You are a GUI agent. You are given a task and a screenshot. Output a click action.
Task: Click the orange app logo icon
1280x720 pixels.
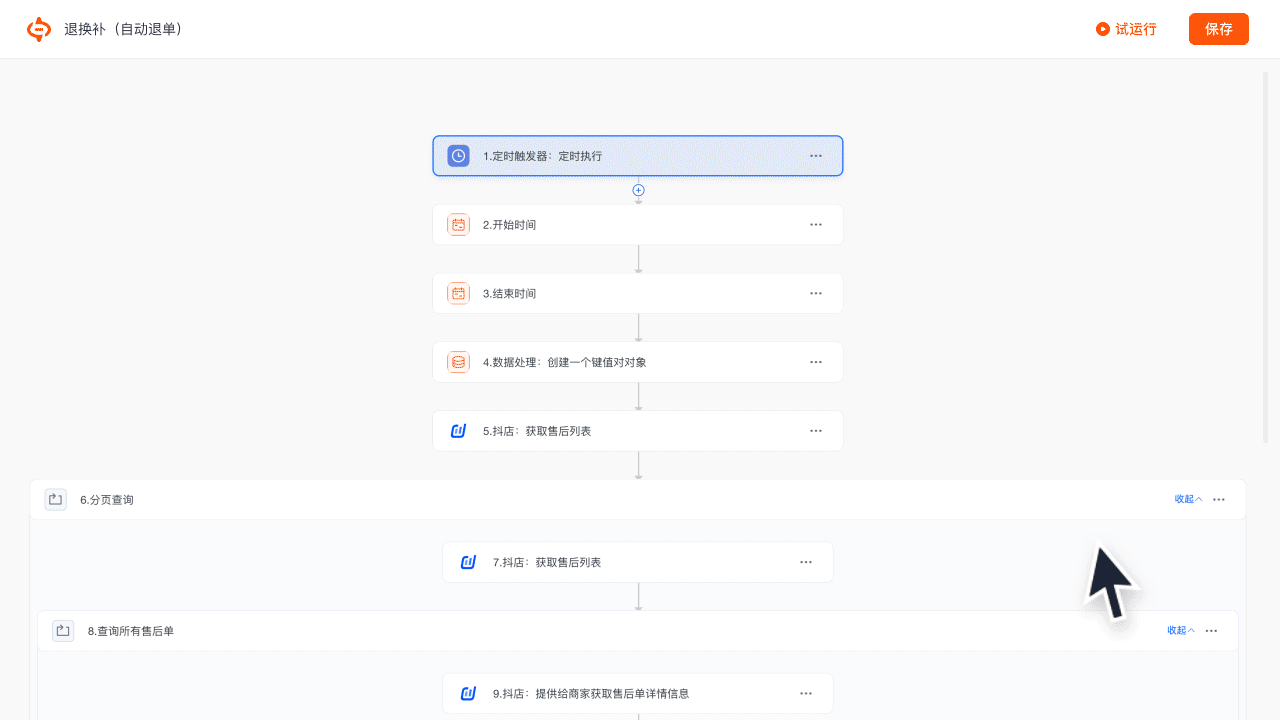coord(39,29)
